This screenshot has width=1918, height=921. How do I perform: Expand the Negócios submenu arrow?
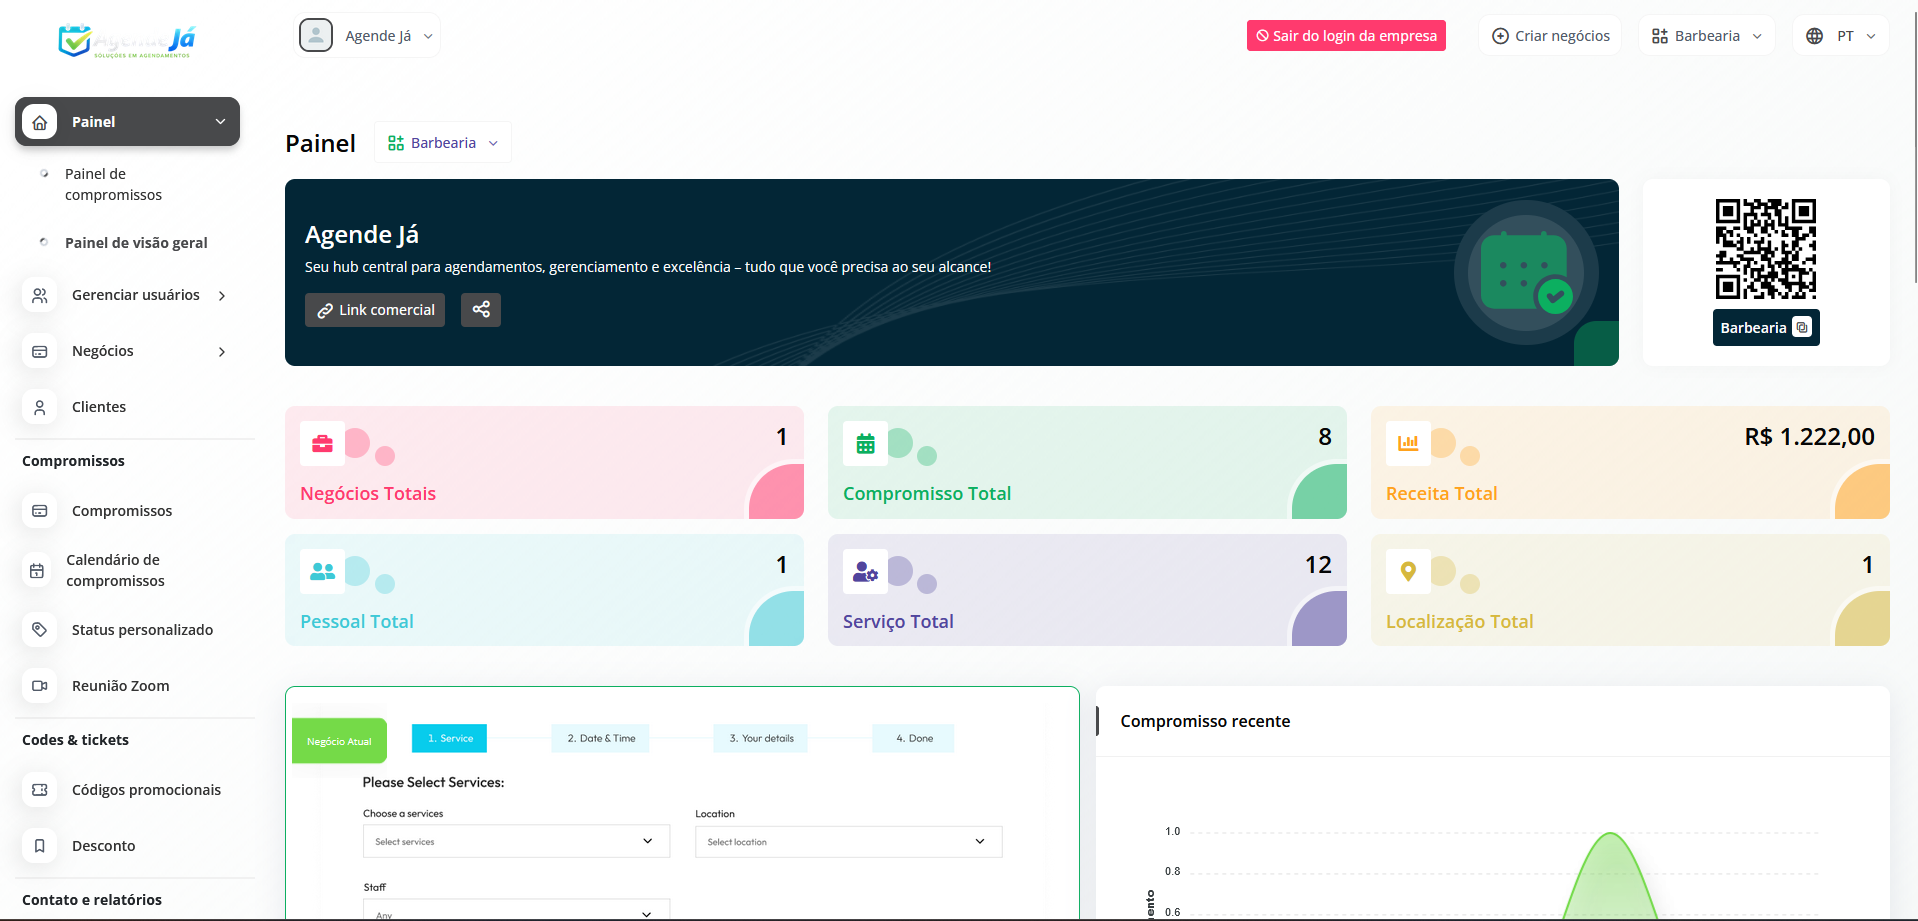pos(222,352)
